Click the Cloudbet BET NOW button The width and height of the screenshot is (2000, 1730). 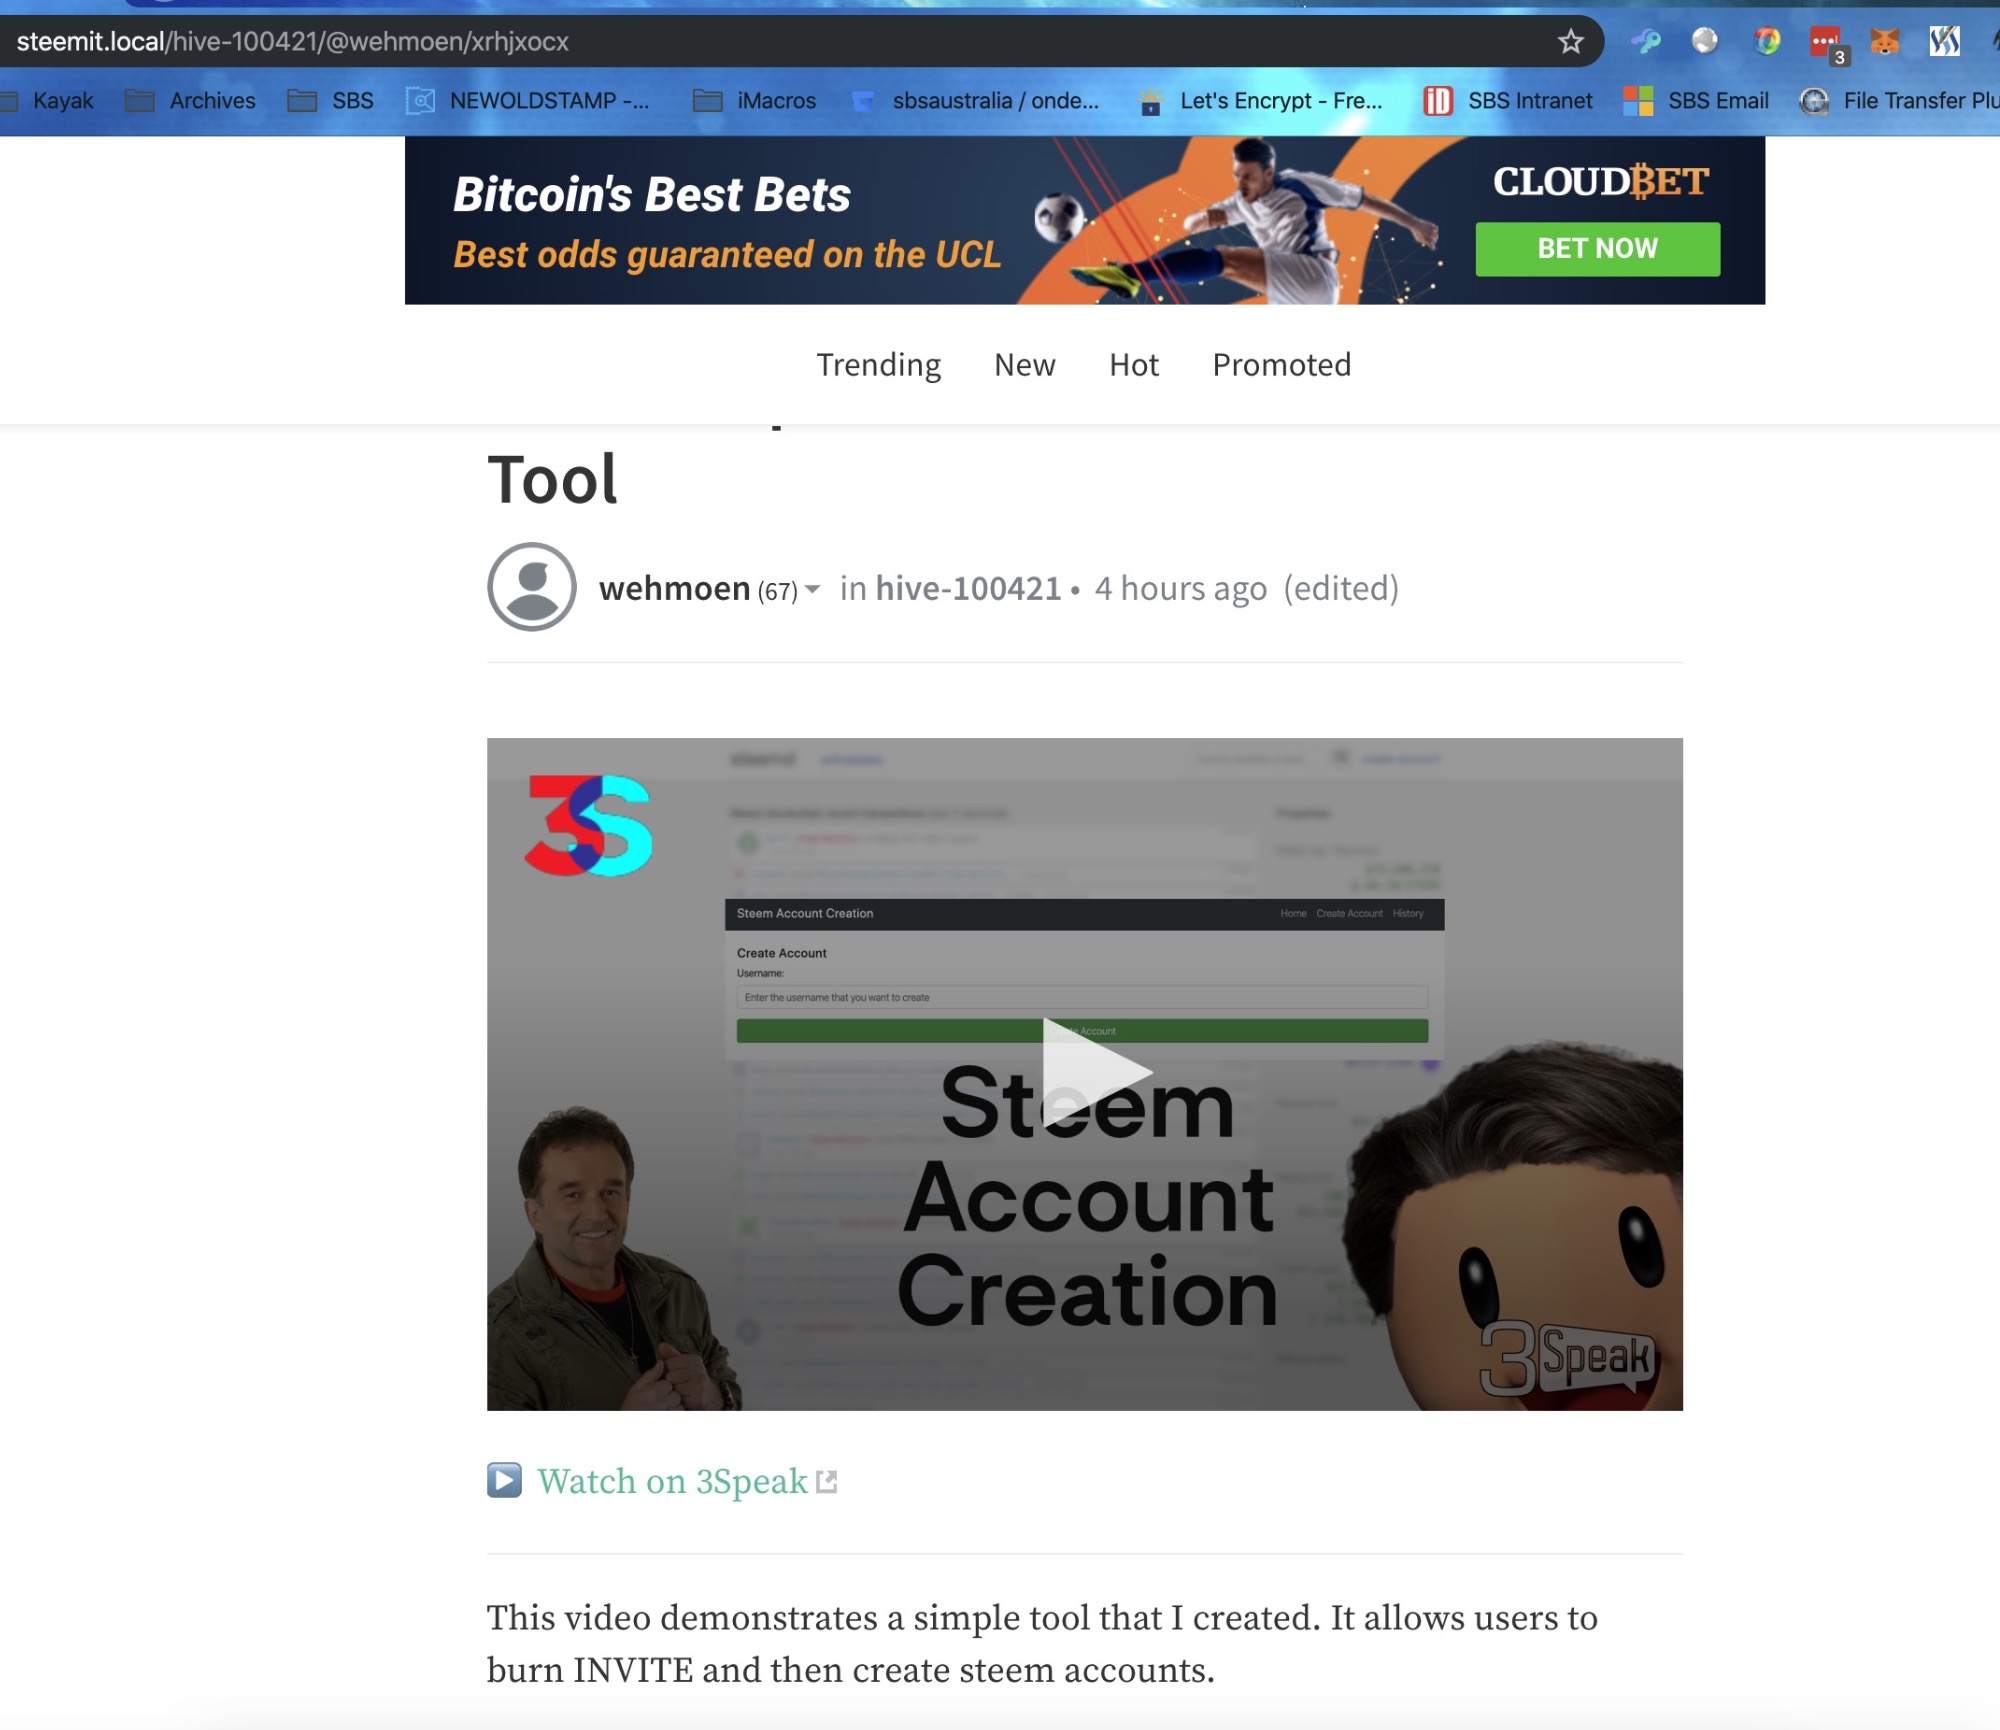[x=1597, y=248]
